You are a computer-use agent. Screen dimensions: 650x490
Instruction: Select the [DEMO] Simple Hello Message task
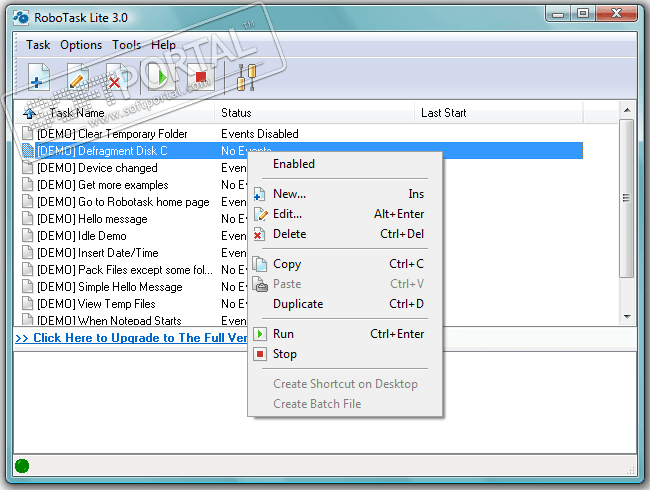pyautogui.click(x=110, y=287)
